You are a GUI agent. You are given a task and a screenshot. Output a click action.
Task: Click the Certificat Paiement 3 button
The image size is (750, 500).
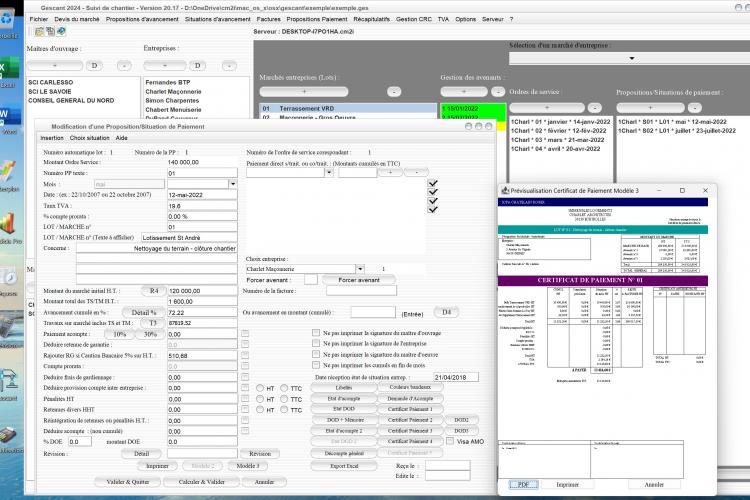point(410,431)
